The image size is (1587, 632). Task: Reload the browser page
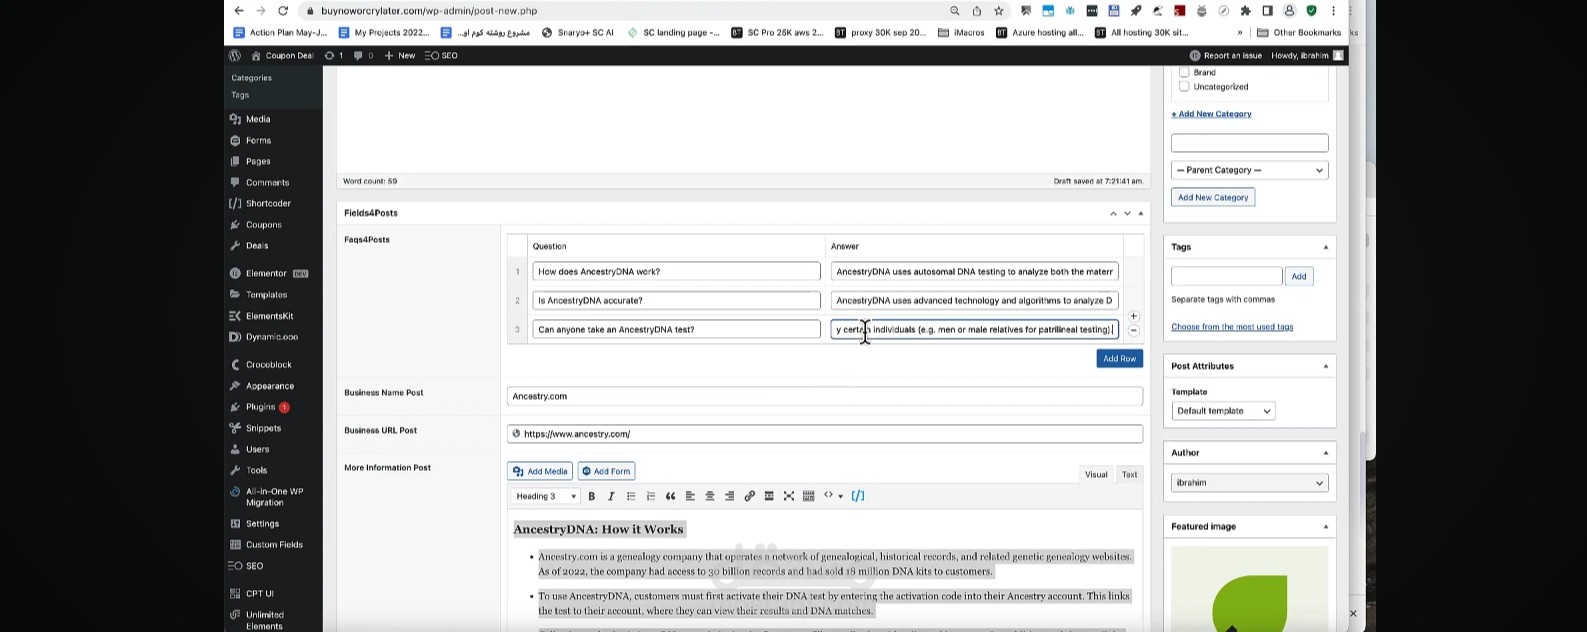point(283,11)
